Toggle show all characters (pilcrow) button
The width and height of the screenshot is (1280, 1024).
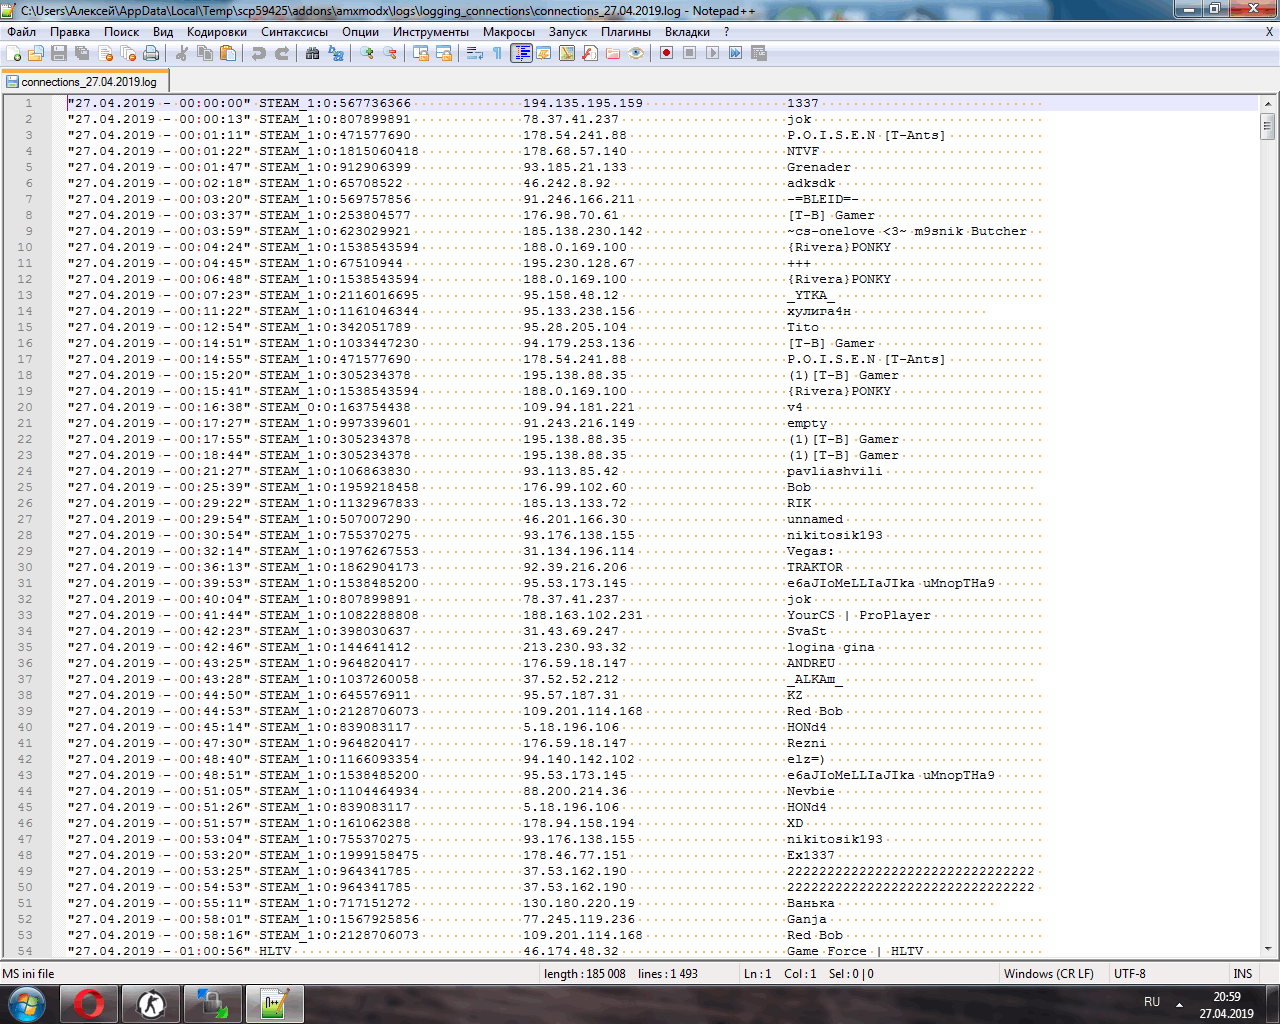(x=498, y=53)
